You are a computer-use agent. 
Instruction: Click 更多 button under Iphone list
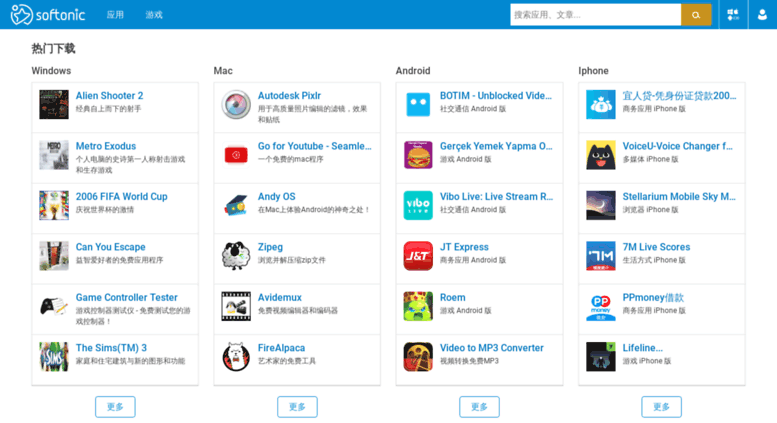coord(662,407)
